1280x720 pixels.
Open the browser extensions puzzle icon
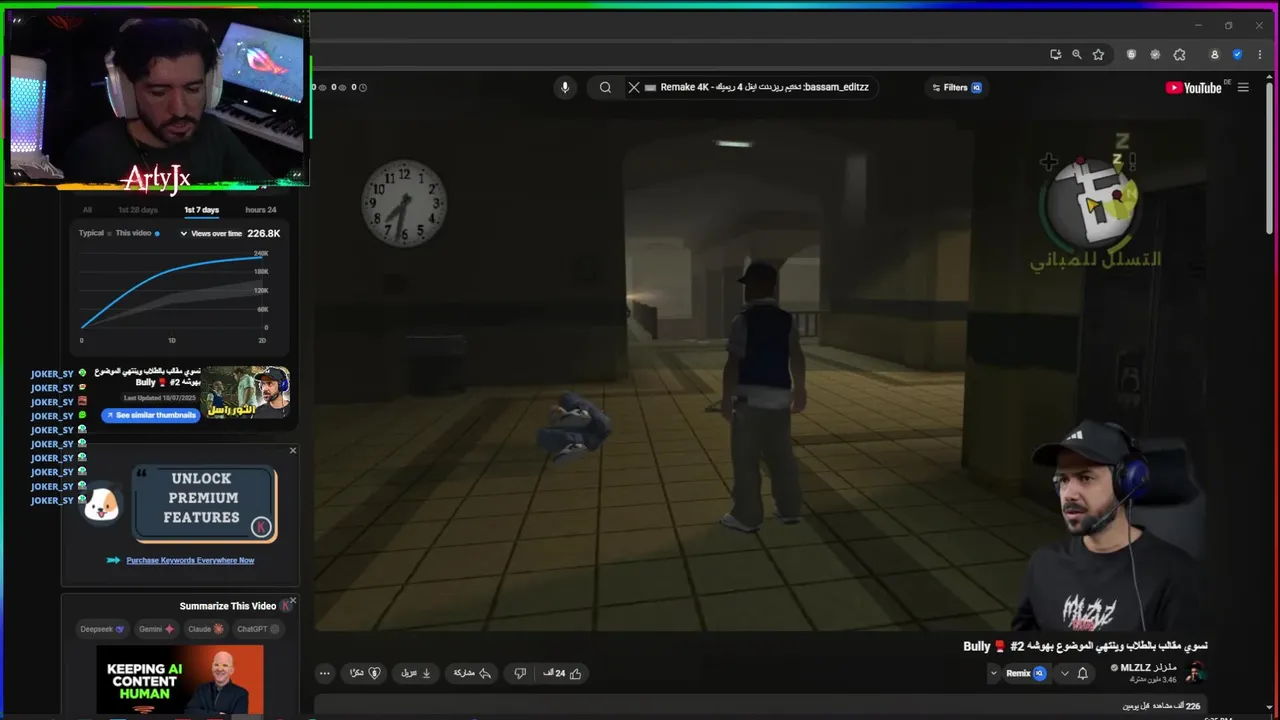click(1179, 55)
